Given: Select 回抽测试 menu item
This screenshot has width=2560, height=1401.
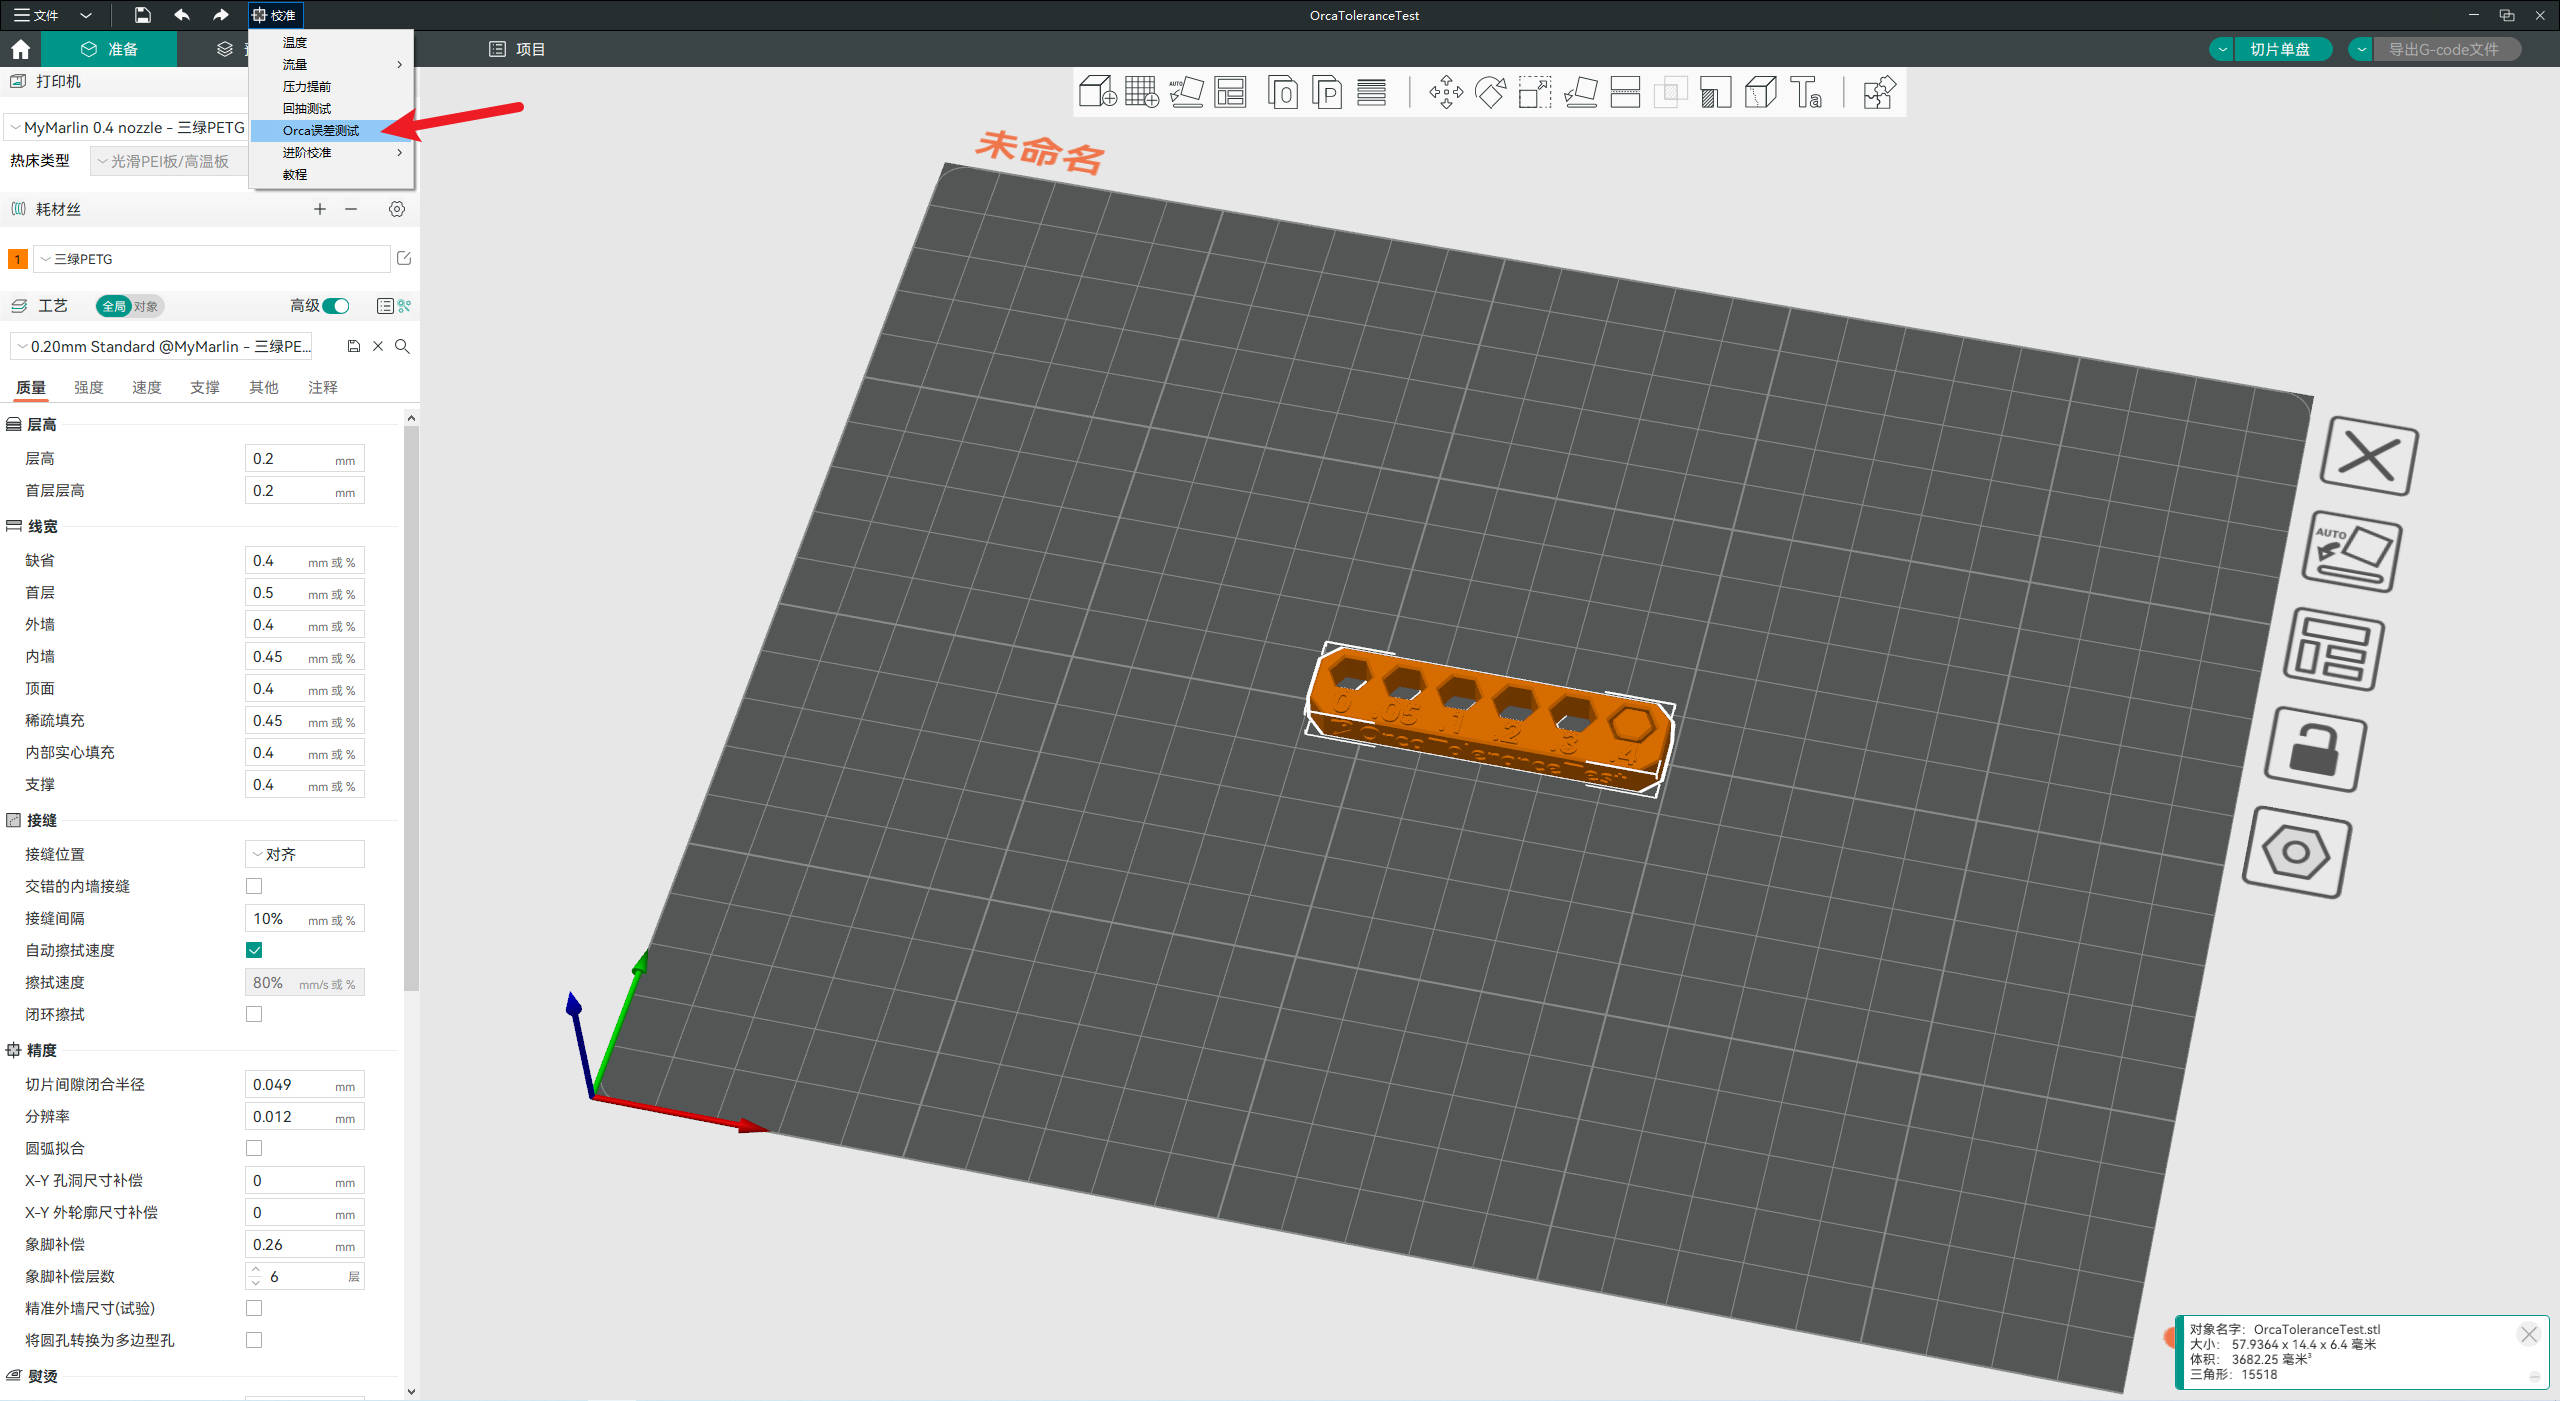Looking at the screenshot, I should coord(332,108).
